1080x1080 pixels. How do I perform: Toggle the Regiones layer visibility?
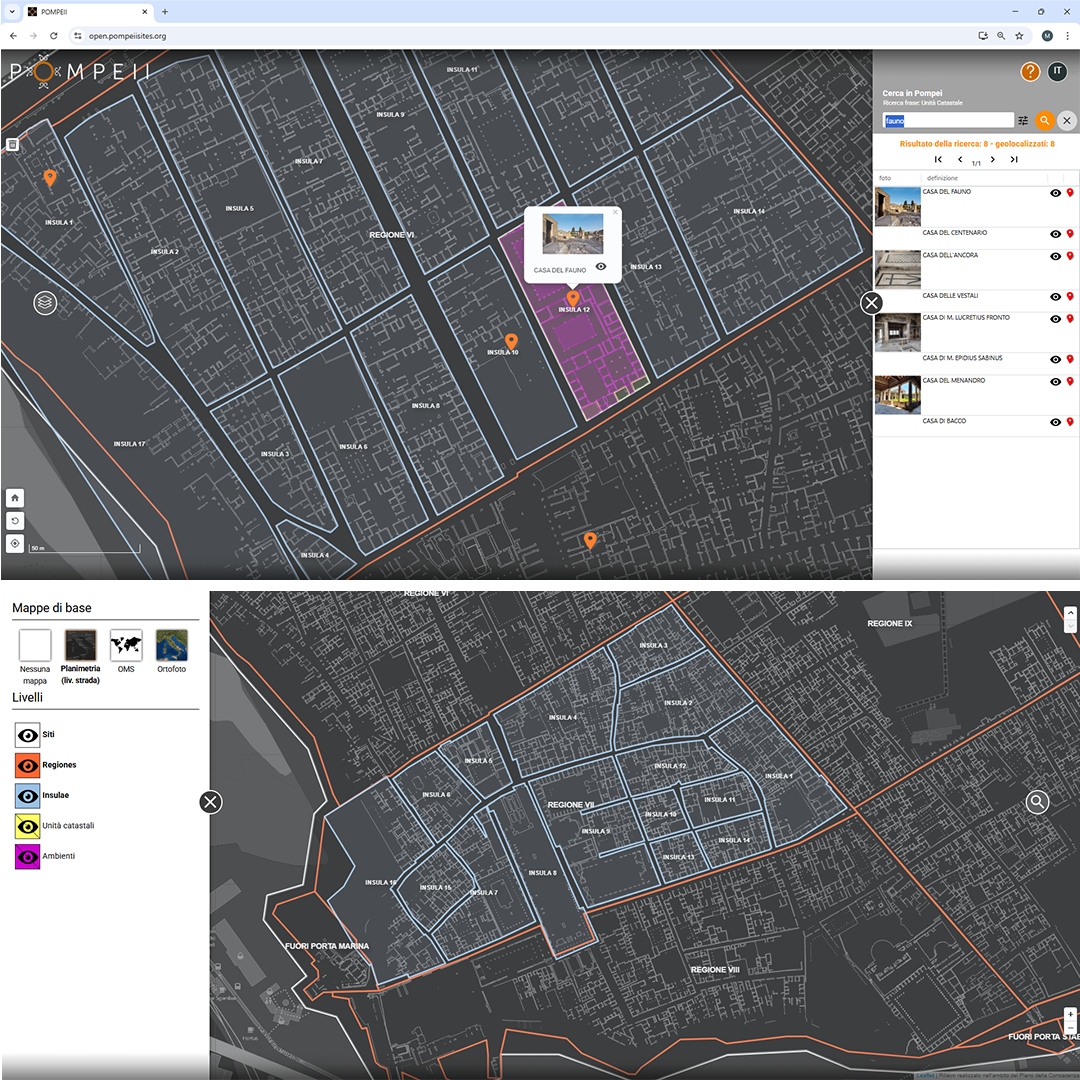[x=28, y=765]
